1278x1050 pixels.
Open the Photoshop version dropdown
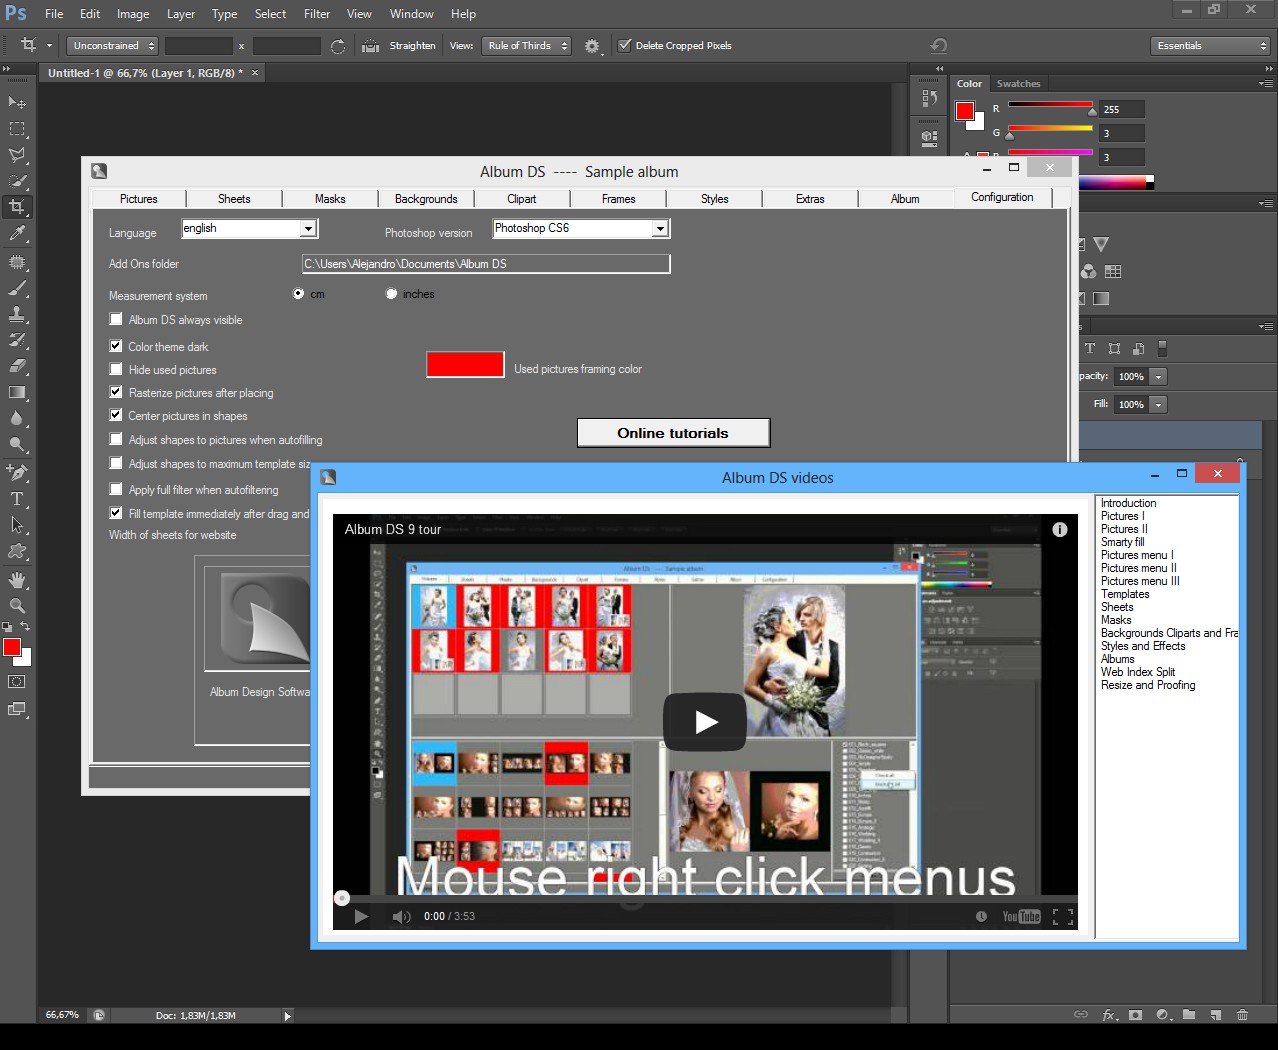pos(660,229)
